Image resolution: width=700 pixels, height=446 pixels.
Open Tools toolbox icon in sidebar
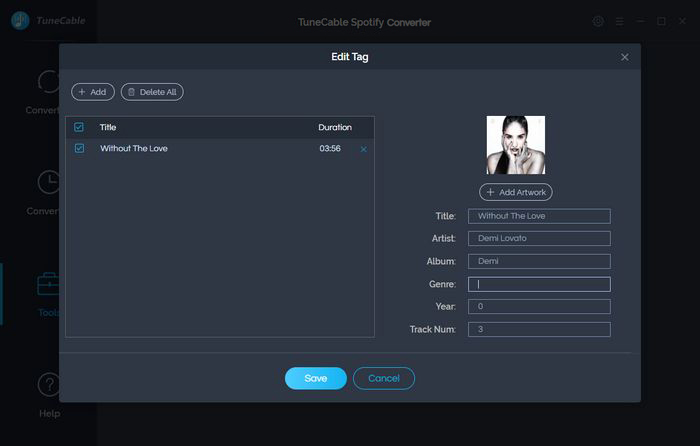48,284
